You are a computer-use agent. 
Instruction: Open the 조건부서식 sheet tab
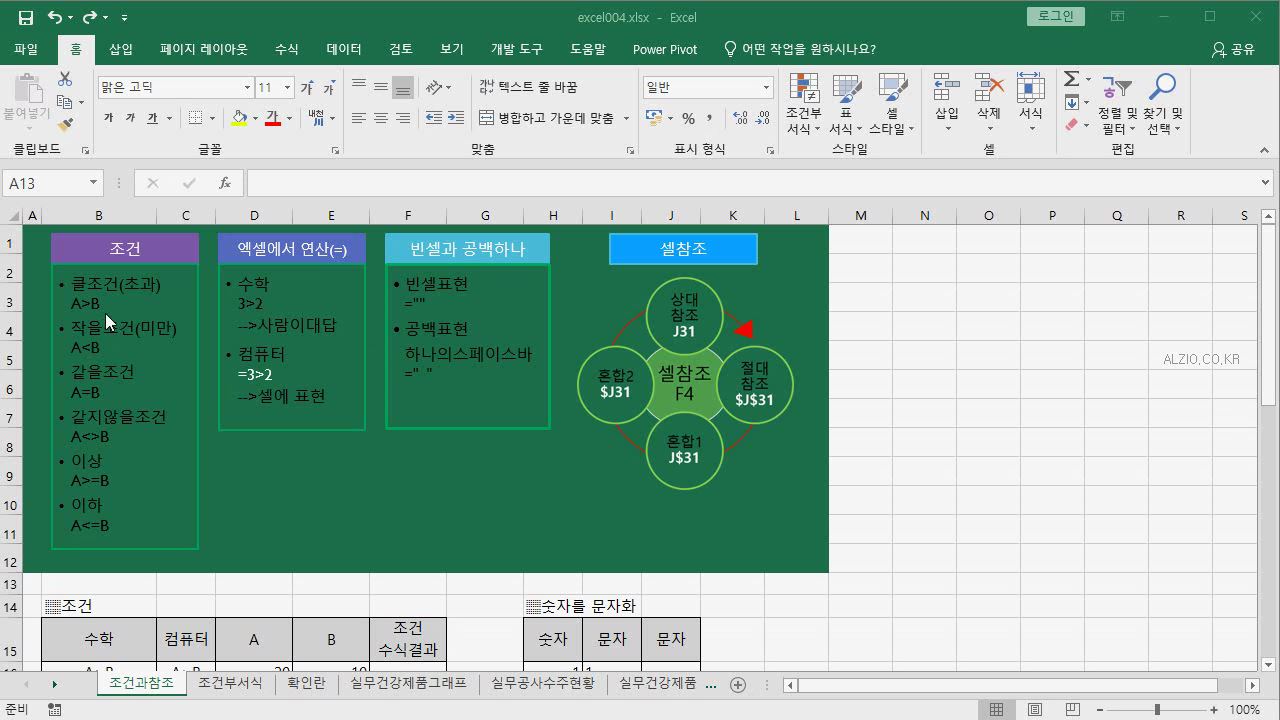230,684
